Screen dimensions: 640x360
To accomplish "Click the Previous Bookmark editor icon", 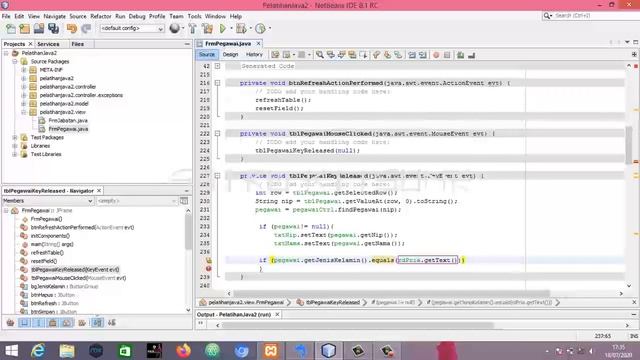I will tap(376, 55).
